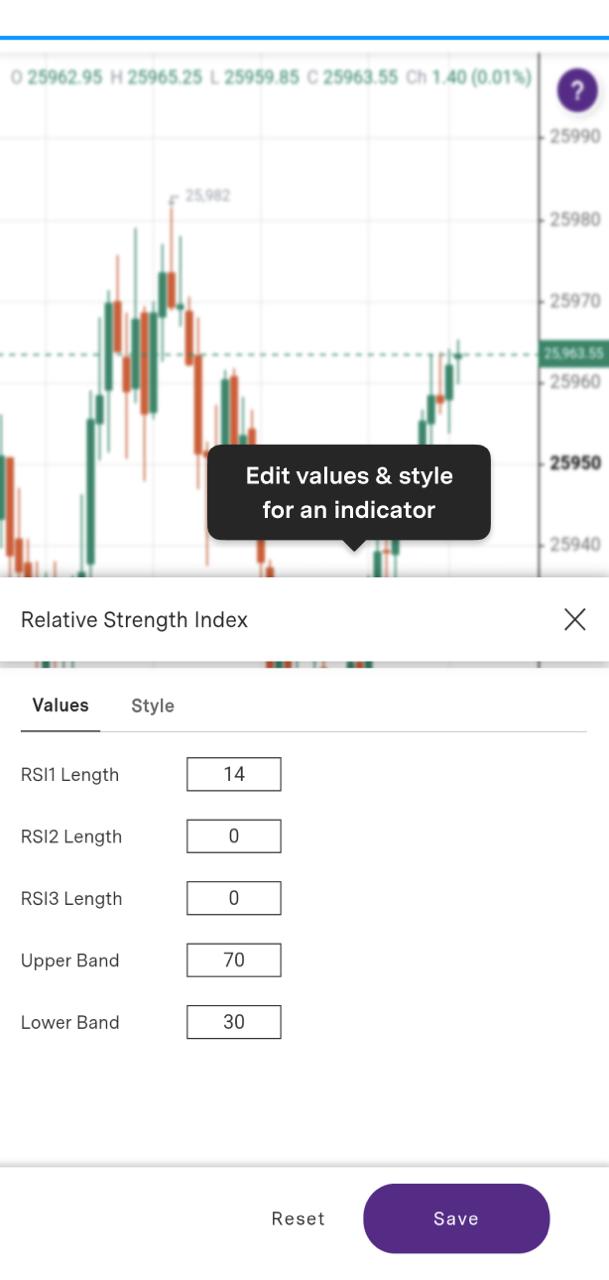609x1280 pixels.
Task: Switch to the Values tab
Action: point(60,706)
